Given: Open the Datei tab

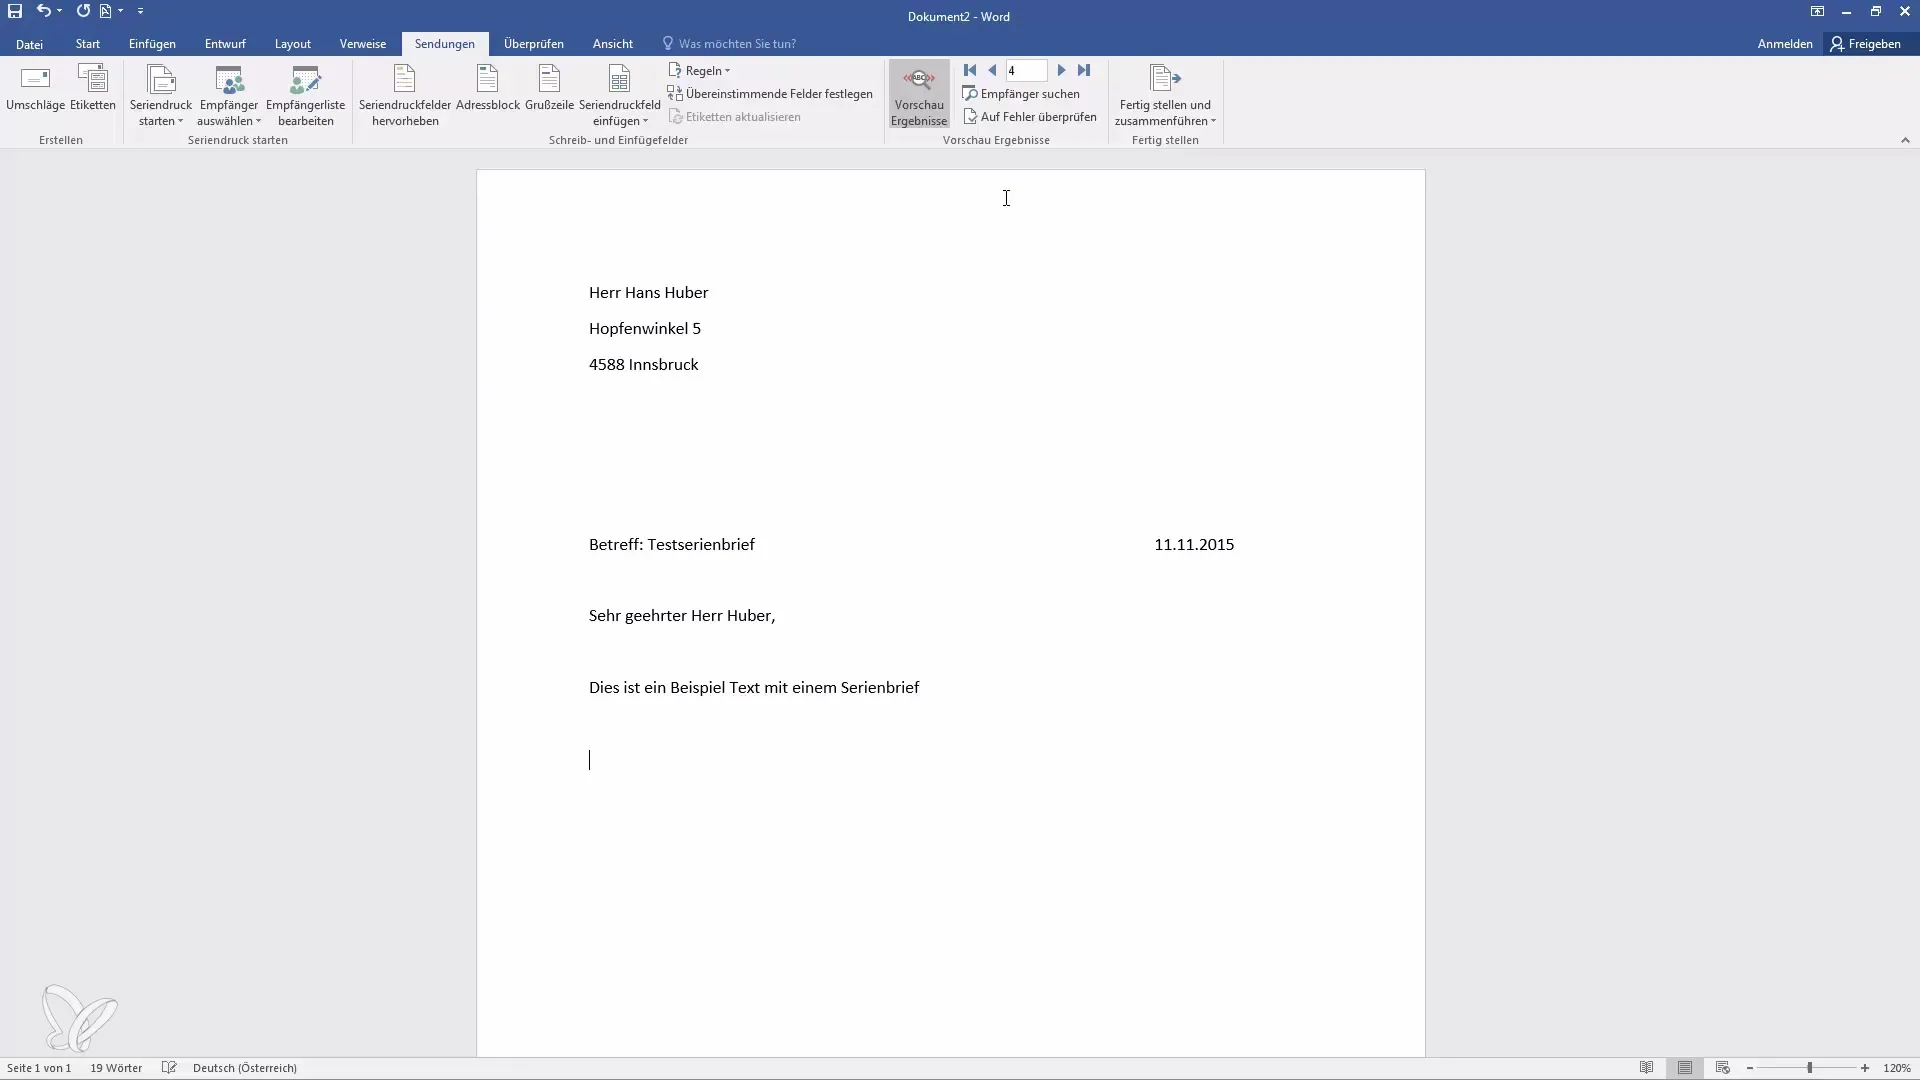Looking at the screenshot, I should pos(29,44).
